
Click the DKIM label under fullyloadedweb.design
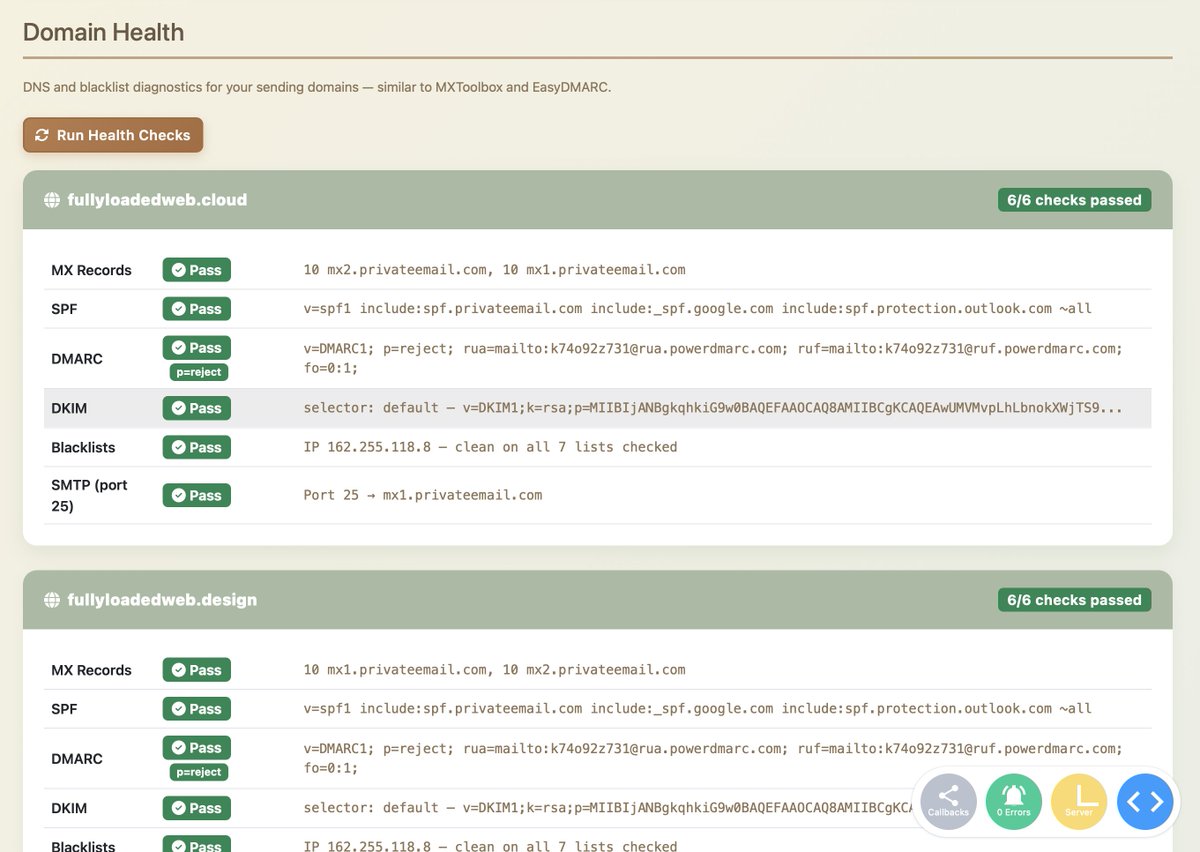coord(69,808)
